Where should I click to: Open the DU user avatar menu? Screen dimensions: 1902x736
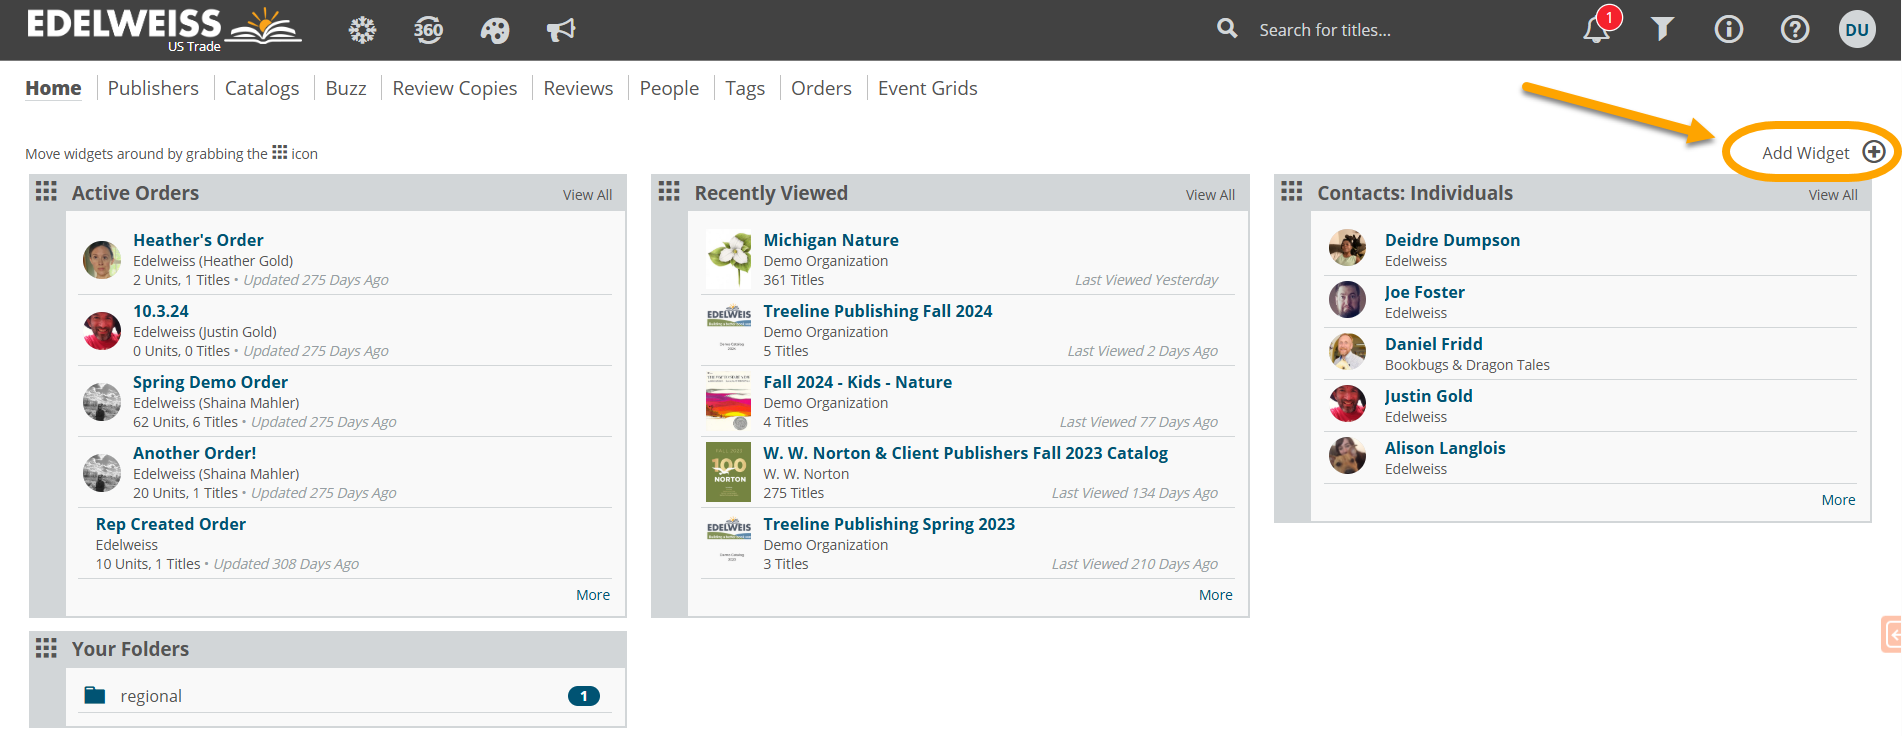point(1856,30)
